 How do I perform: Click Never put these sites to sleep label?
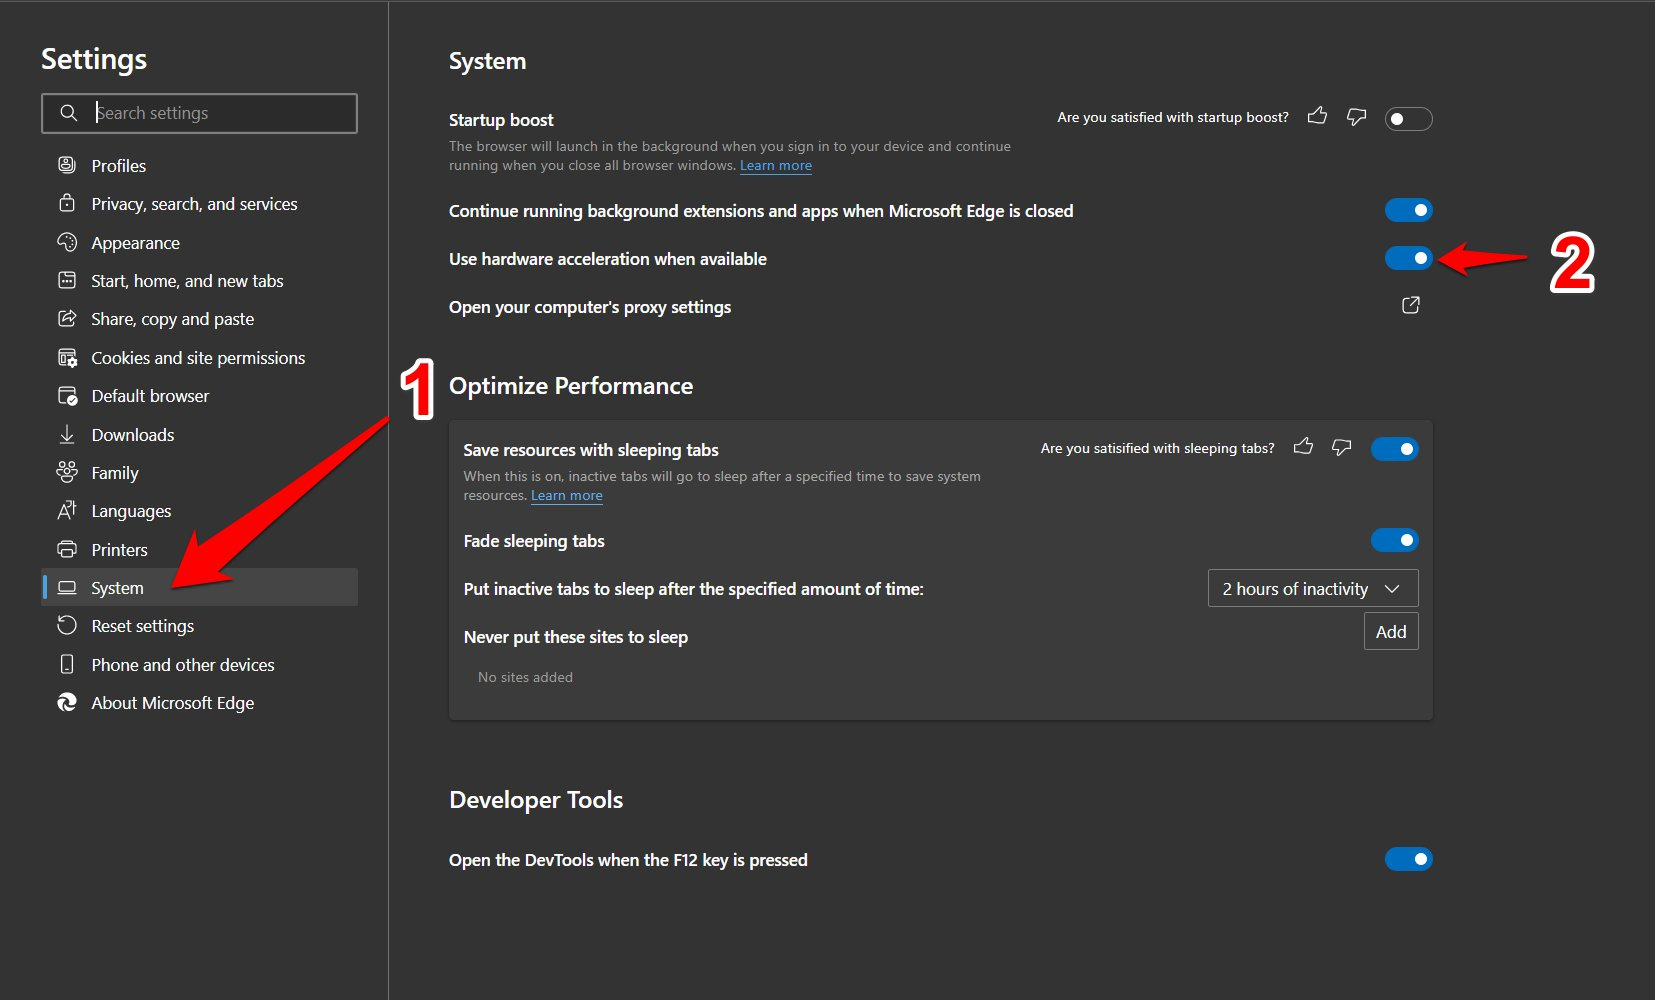[x=576, y=637]
